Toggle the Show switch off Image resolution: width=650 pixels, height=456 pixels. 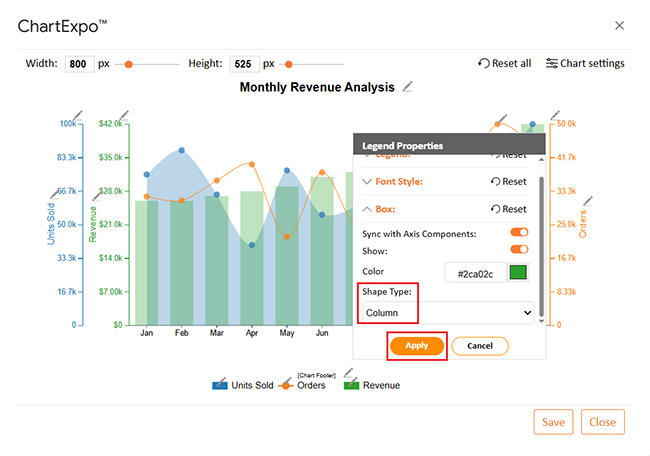click(x=519, y=249)
